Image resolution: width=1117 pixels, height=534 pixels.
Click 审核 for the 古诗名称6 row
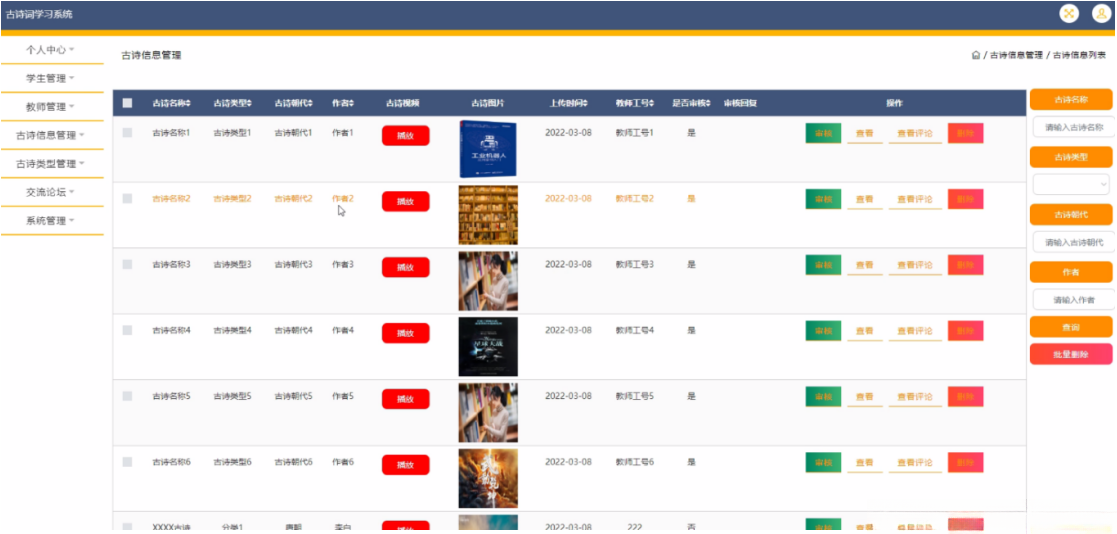click(x=823, y=463)
